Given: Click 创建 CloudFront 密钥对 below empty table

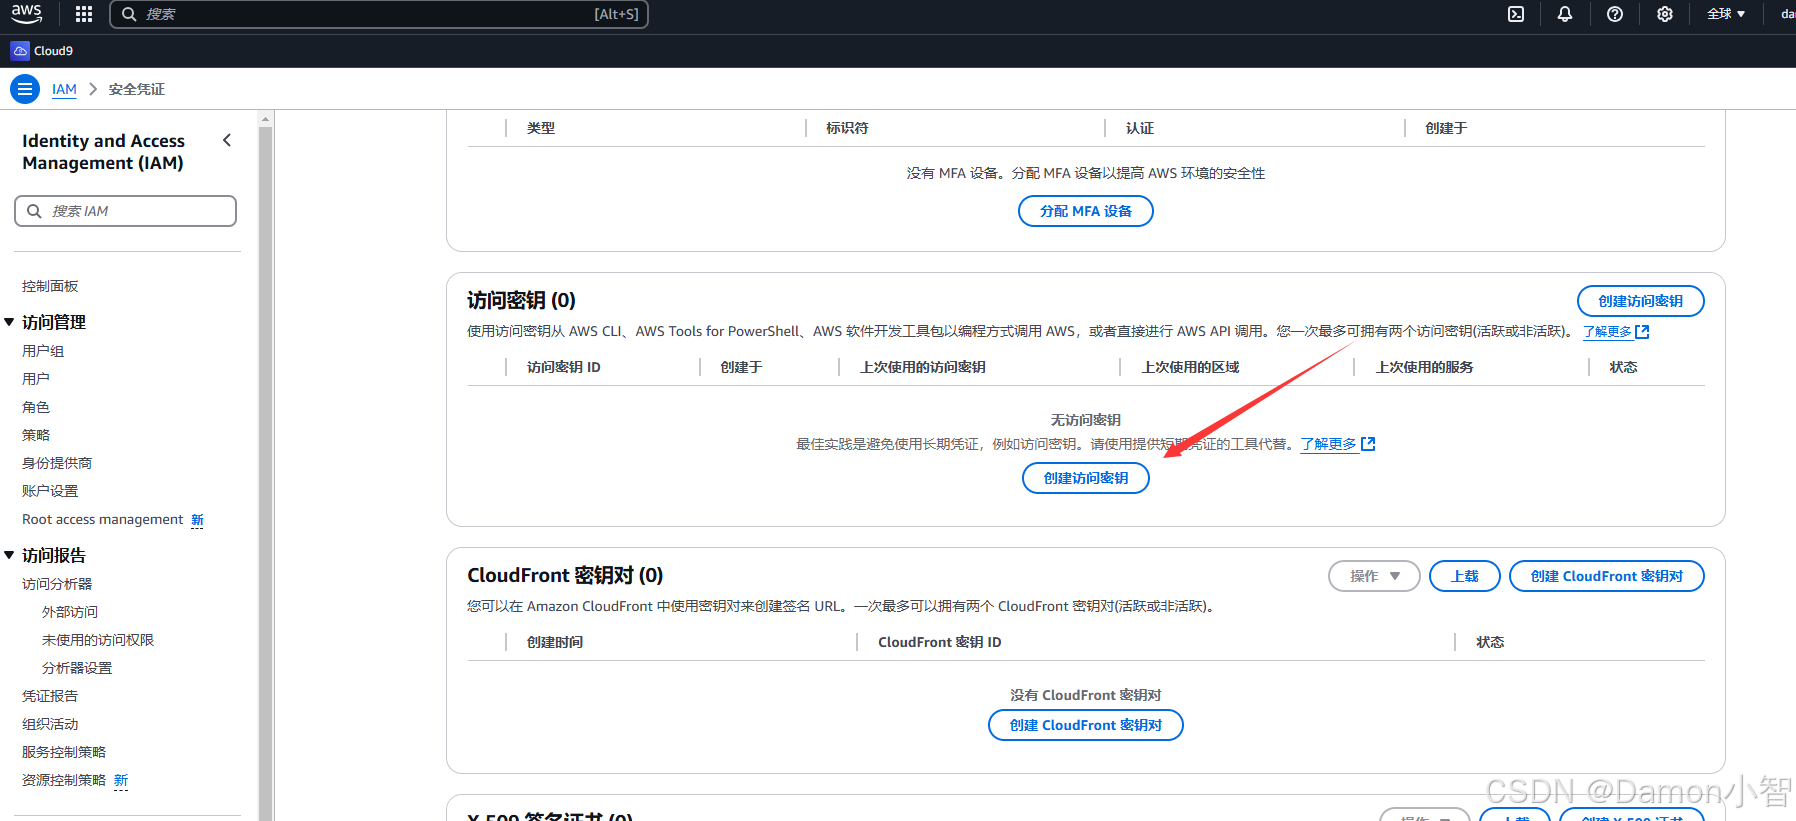Looking at the screenshot, I should pos(1086,725).
